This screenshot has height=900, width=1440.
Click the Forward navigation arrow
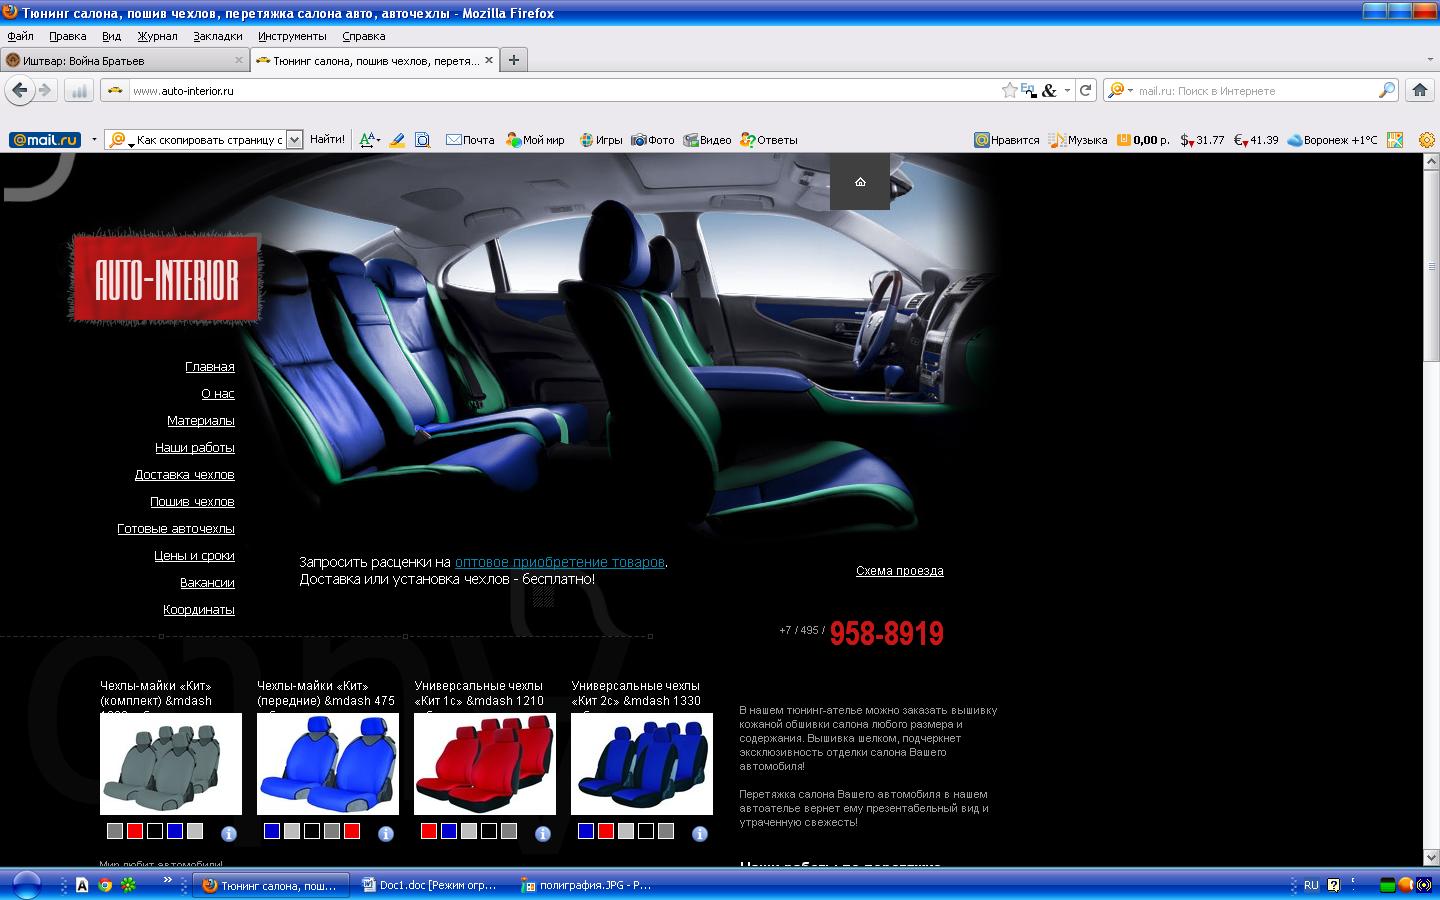45,90
